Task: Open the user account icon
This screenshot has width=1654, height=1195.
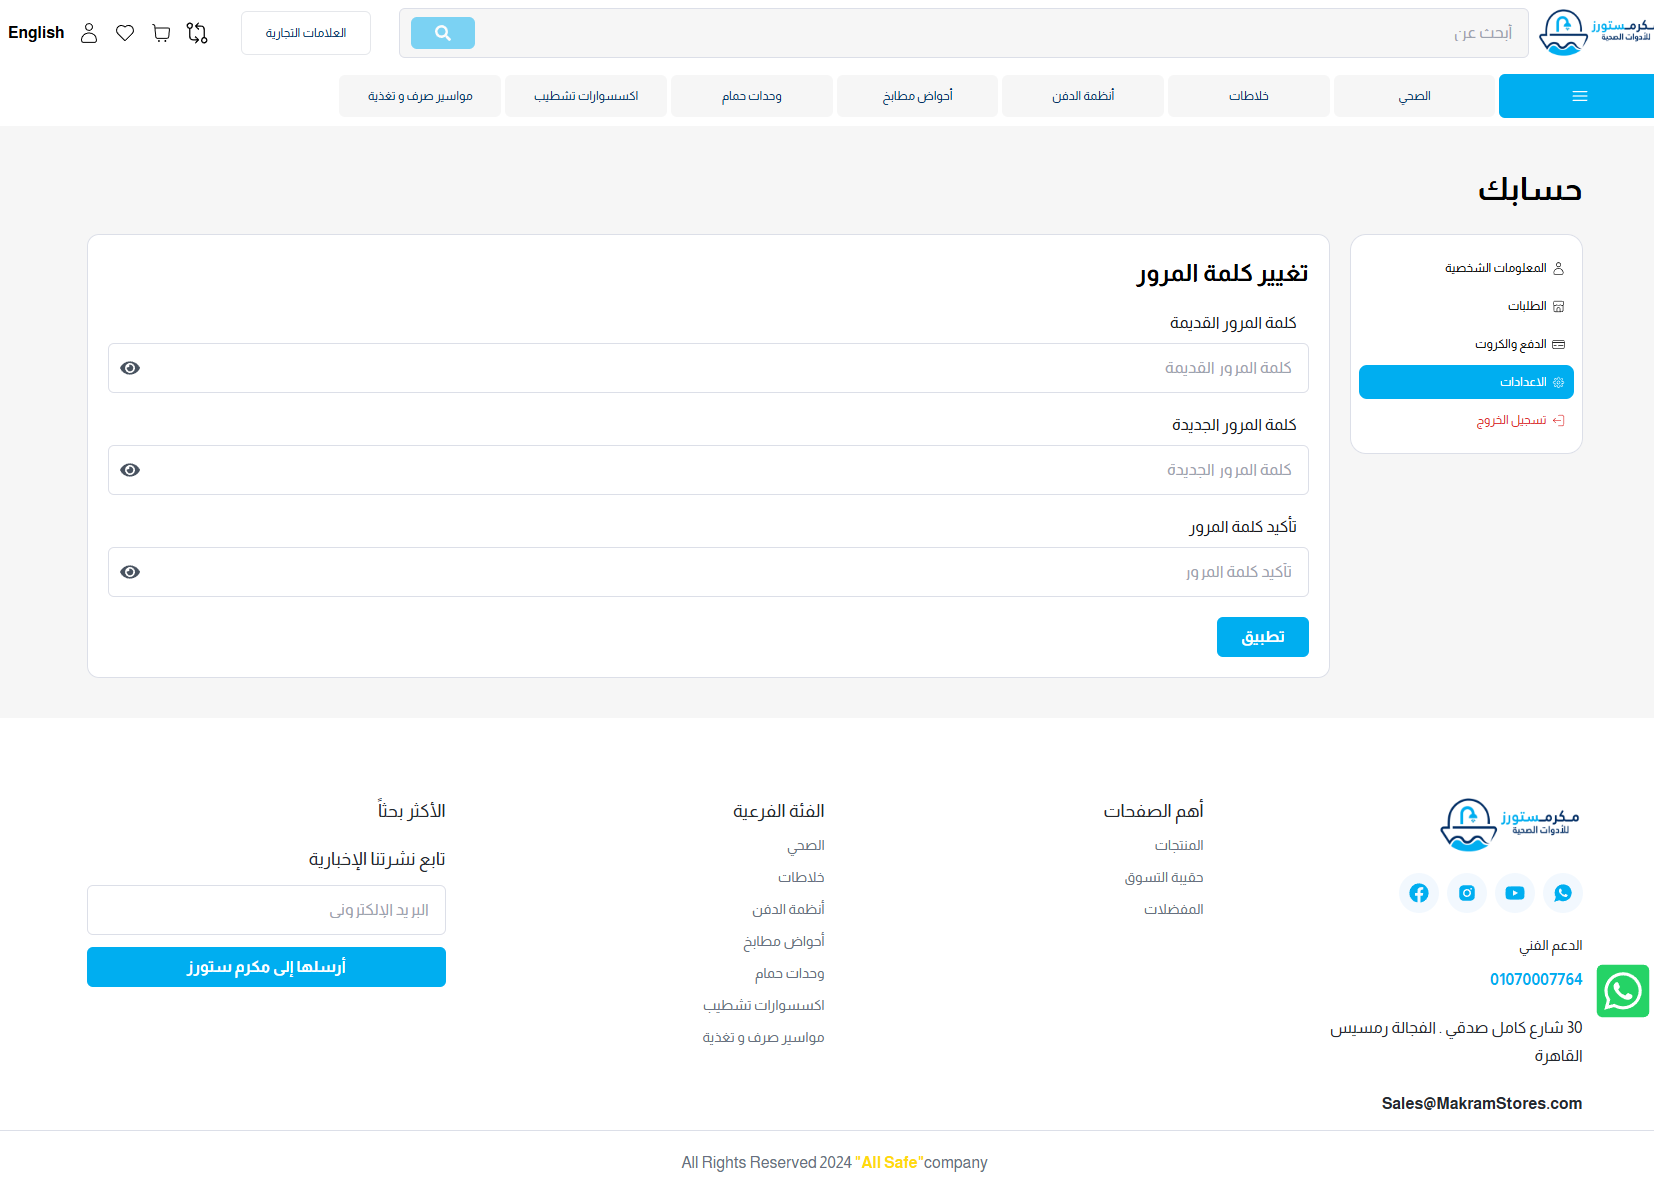Action: pyautogui.click(x=89, y=33)
